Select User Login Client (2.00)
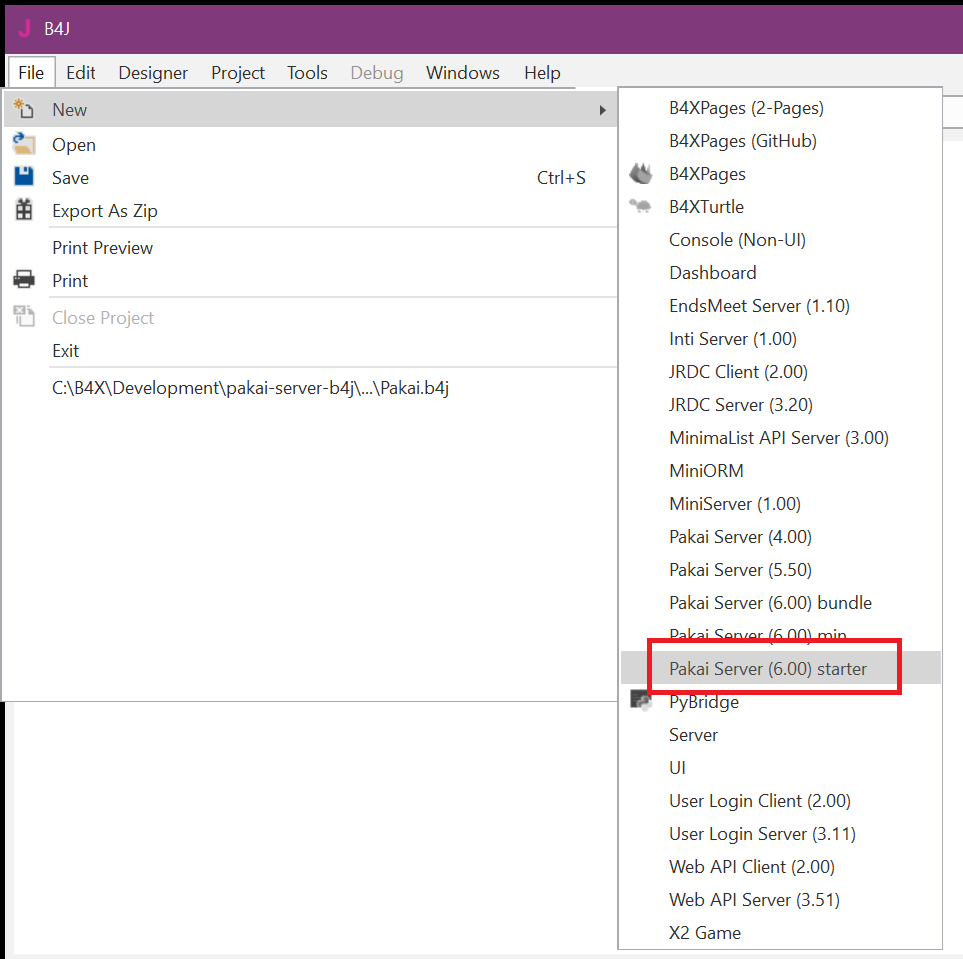Screen dimensions: 963x959 [781, 801]
